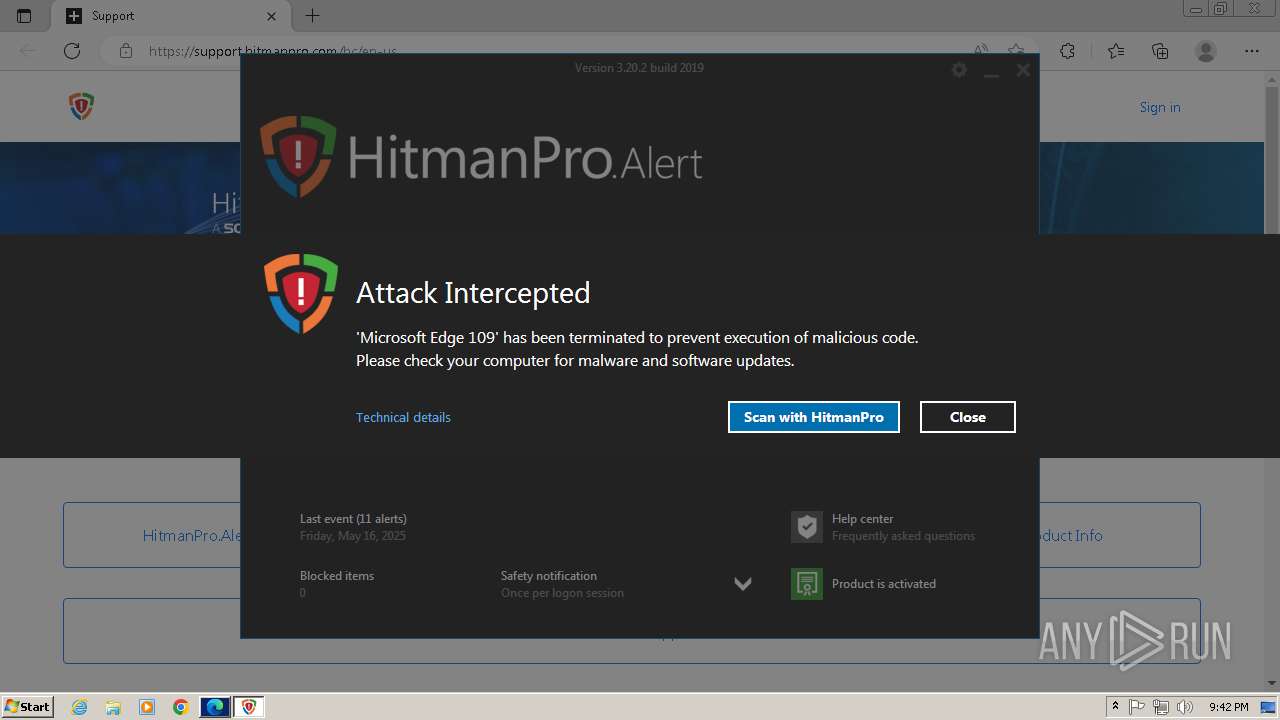
Task: Open the Technical details link
Action: pyautogui.click(x=403, y=417)
